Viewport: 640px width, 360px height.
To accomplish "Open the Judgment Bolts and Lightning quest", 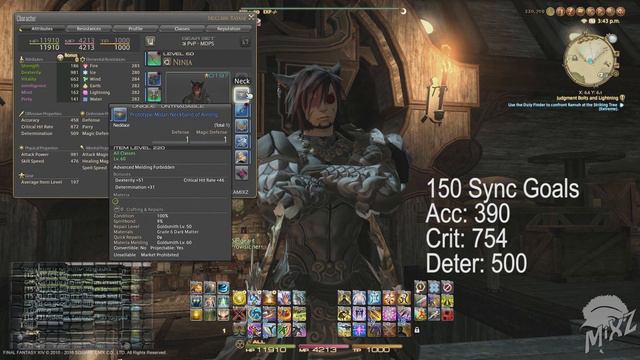I will point(587,98).
